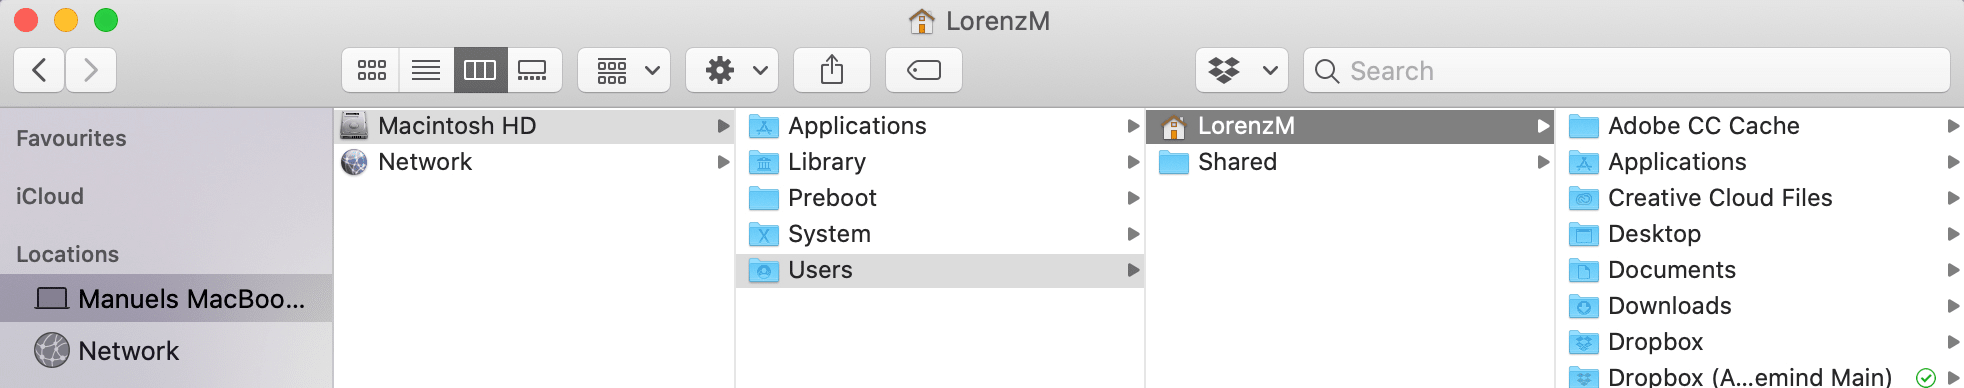Click the Library folder icon
Viewport: 1964px width, 388px height.
click(x=764, y=162)
